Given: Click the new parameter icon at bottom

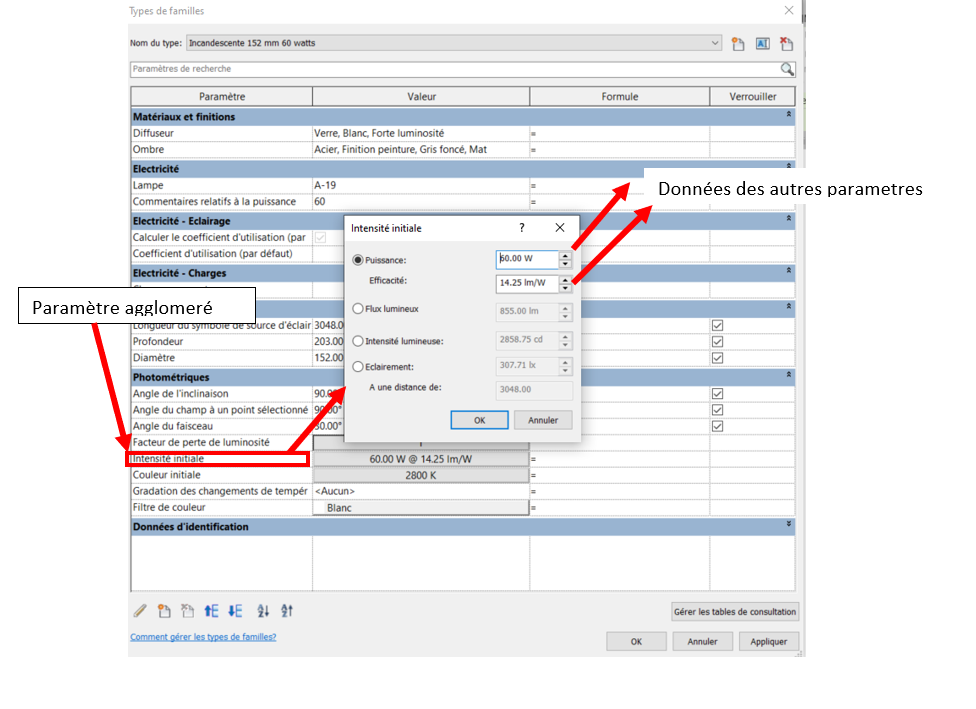Looking at the screenshot, I should pyautogui.click(x=164, y=611).
